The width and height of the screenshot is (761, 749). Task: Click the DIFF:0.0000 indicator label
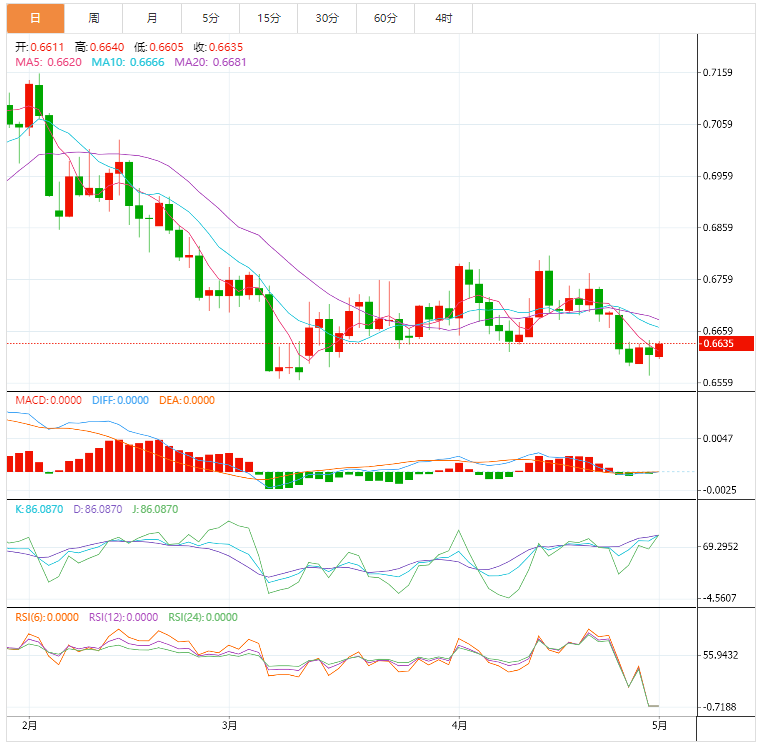pos(120,400)
